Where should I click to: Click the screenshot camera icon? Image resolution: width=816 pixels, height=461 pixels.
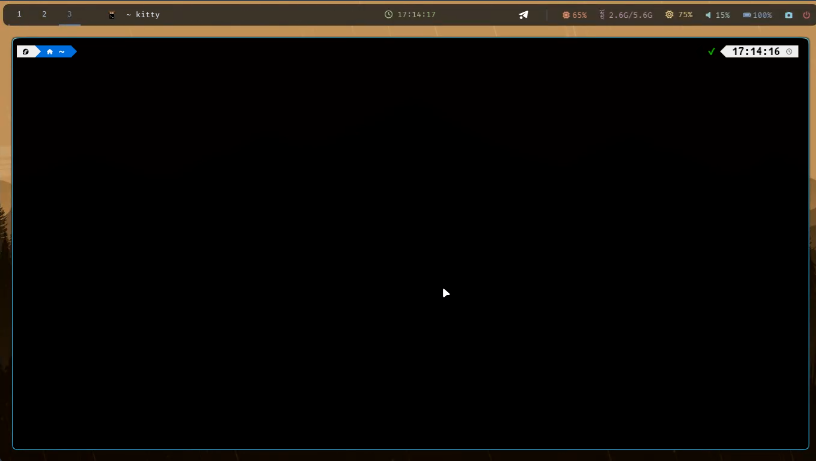click(x=789, y=15)
